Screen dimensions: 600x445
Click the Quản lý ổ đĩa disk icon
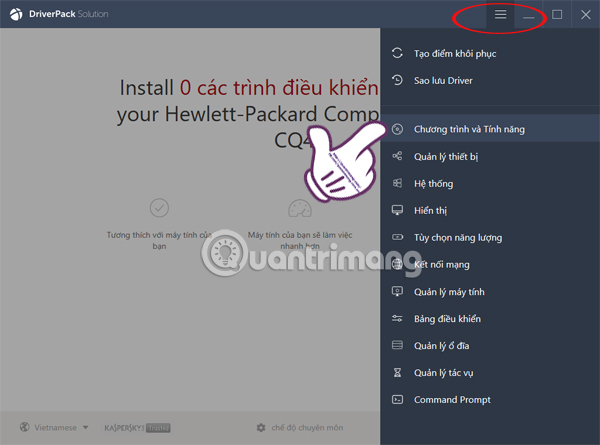[397, 345]
